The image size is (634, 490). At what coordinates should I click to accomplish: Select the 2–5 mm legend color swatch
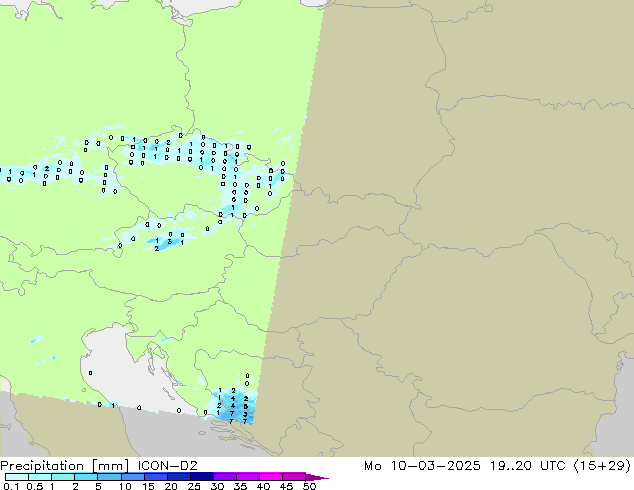[86, 477]
